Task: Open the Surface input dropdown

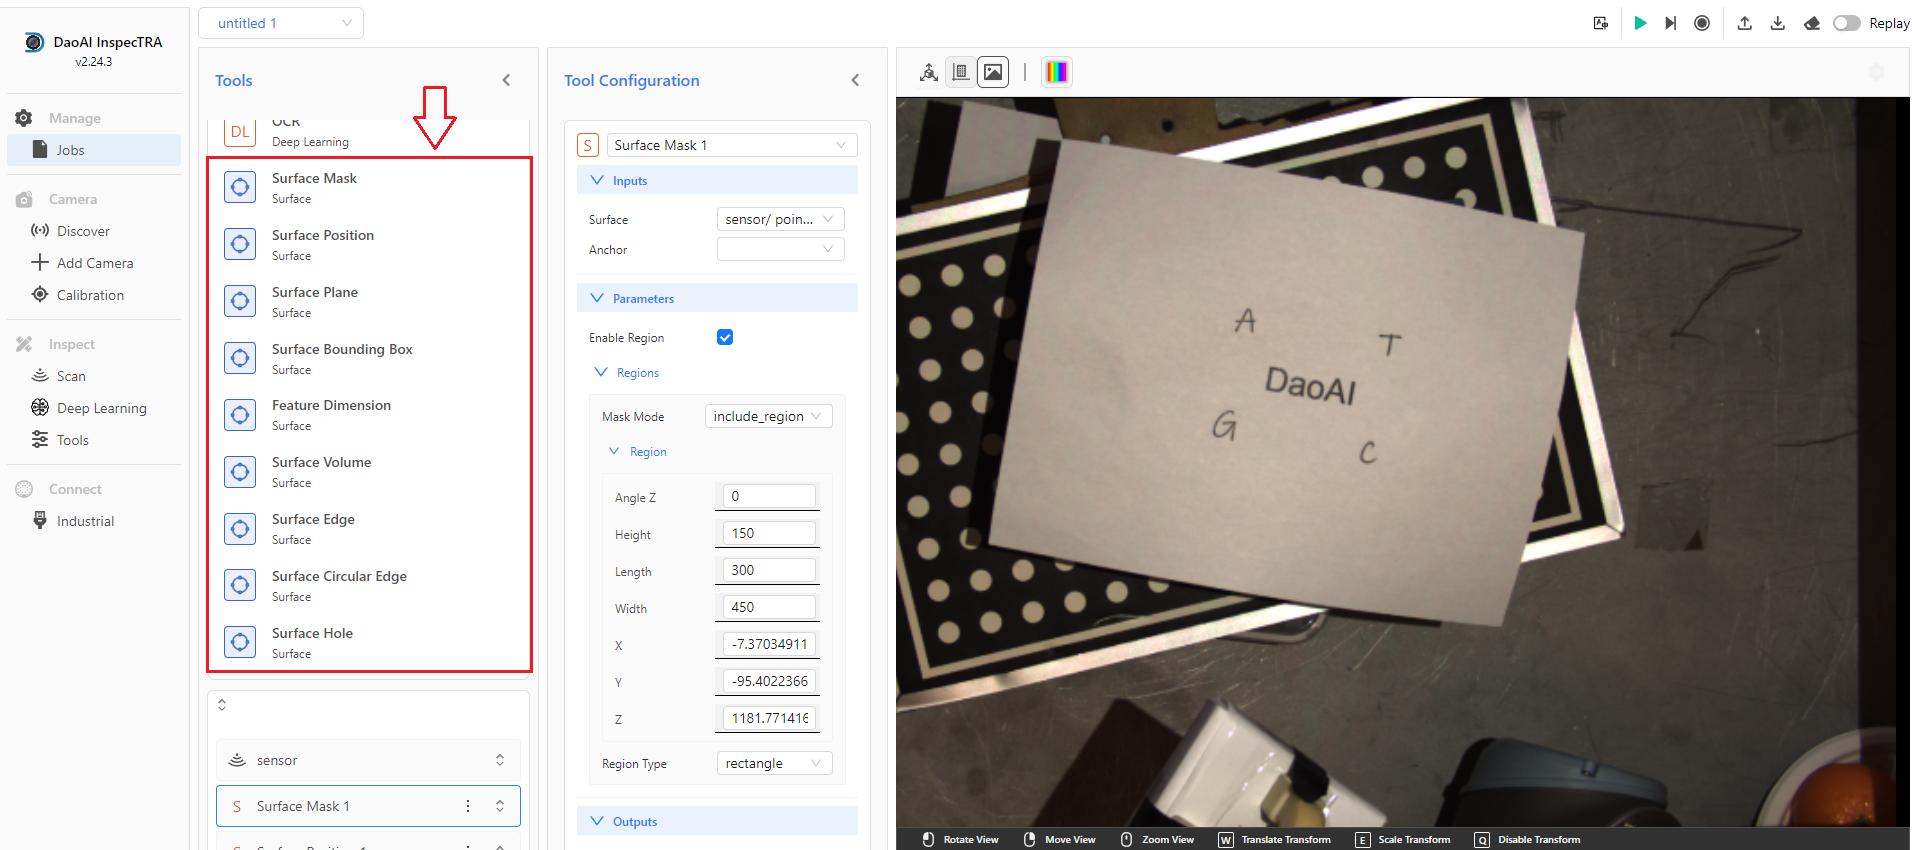Action: (x=780, y=219)
